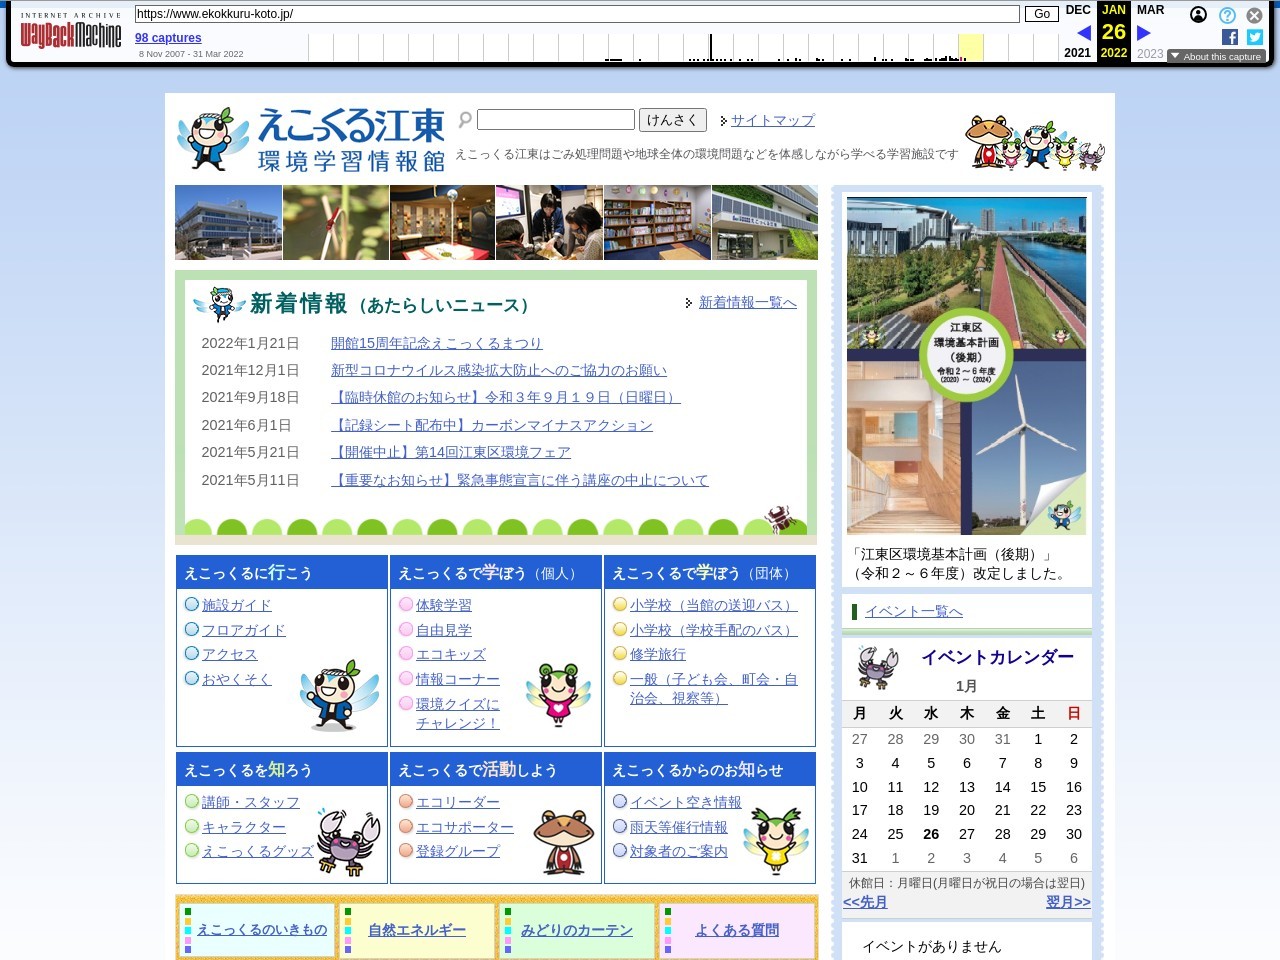Go to previous capture arrow (DEC)

[x=1083, y=33]
